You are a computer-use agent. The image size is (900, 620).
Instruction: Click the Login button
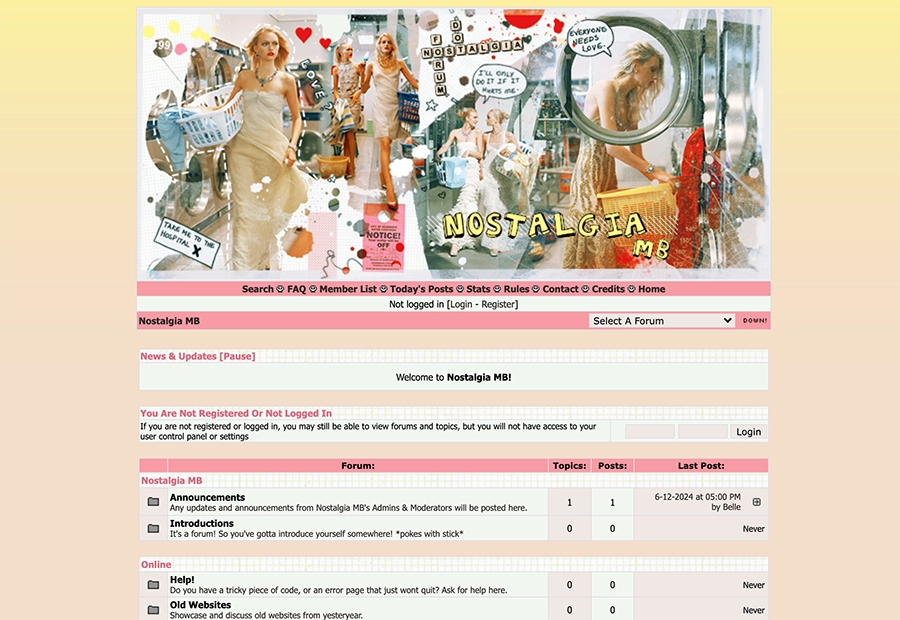coord(748,432)
